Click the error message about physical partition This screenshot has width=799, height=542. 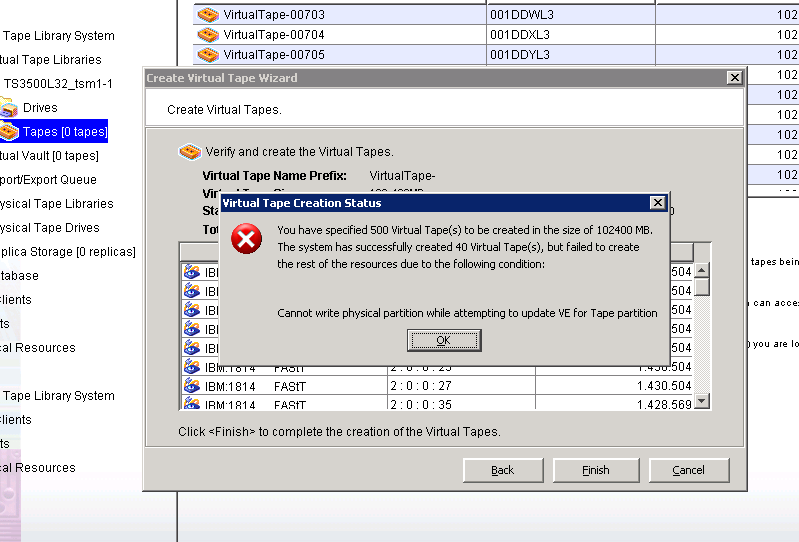click(467, 313)
